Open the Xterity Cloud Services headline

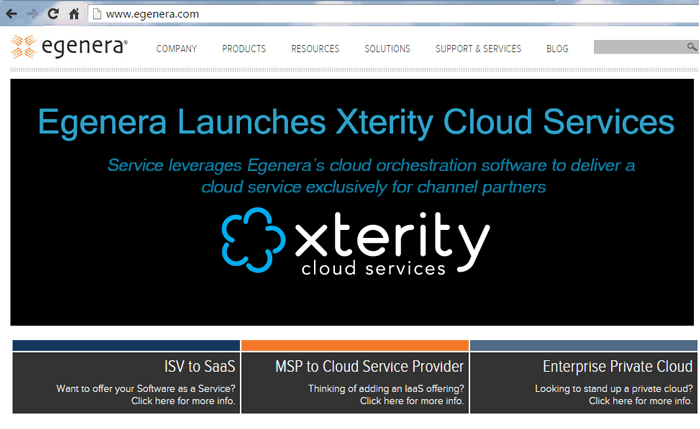pyautogui.click(x=356, y=122)
